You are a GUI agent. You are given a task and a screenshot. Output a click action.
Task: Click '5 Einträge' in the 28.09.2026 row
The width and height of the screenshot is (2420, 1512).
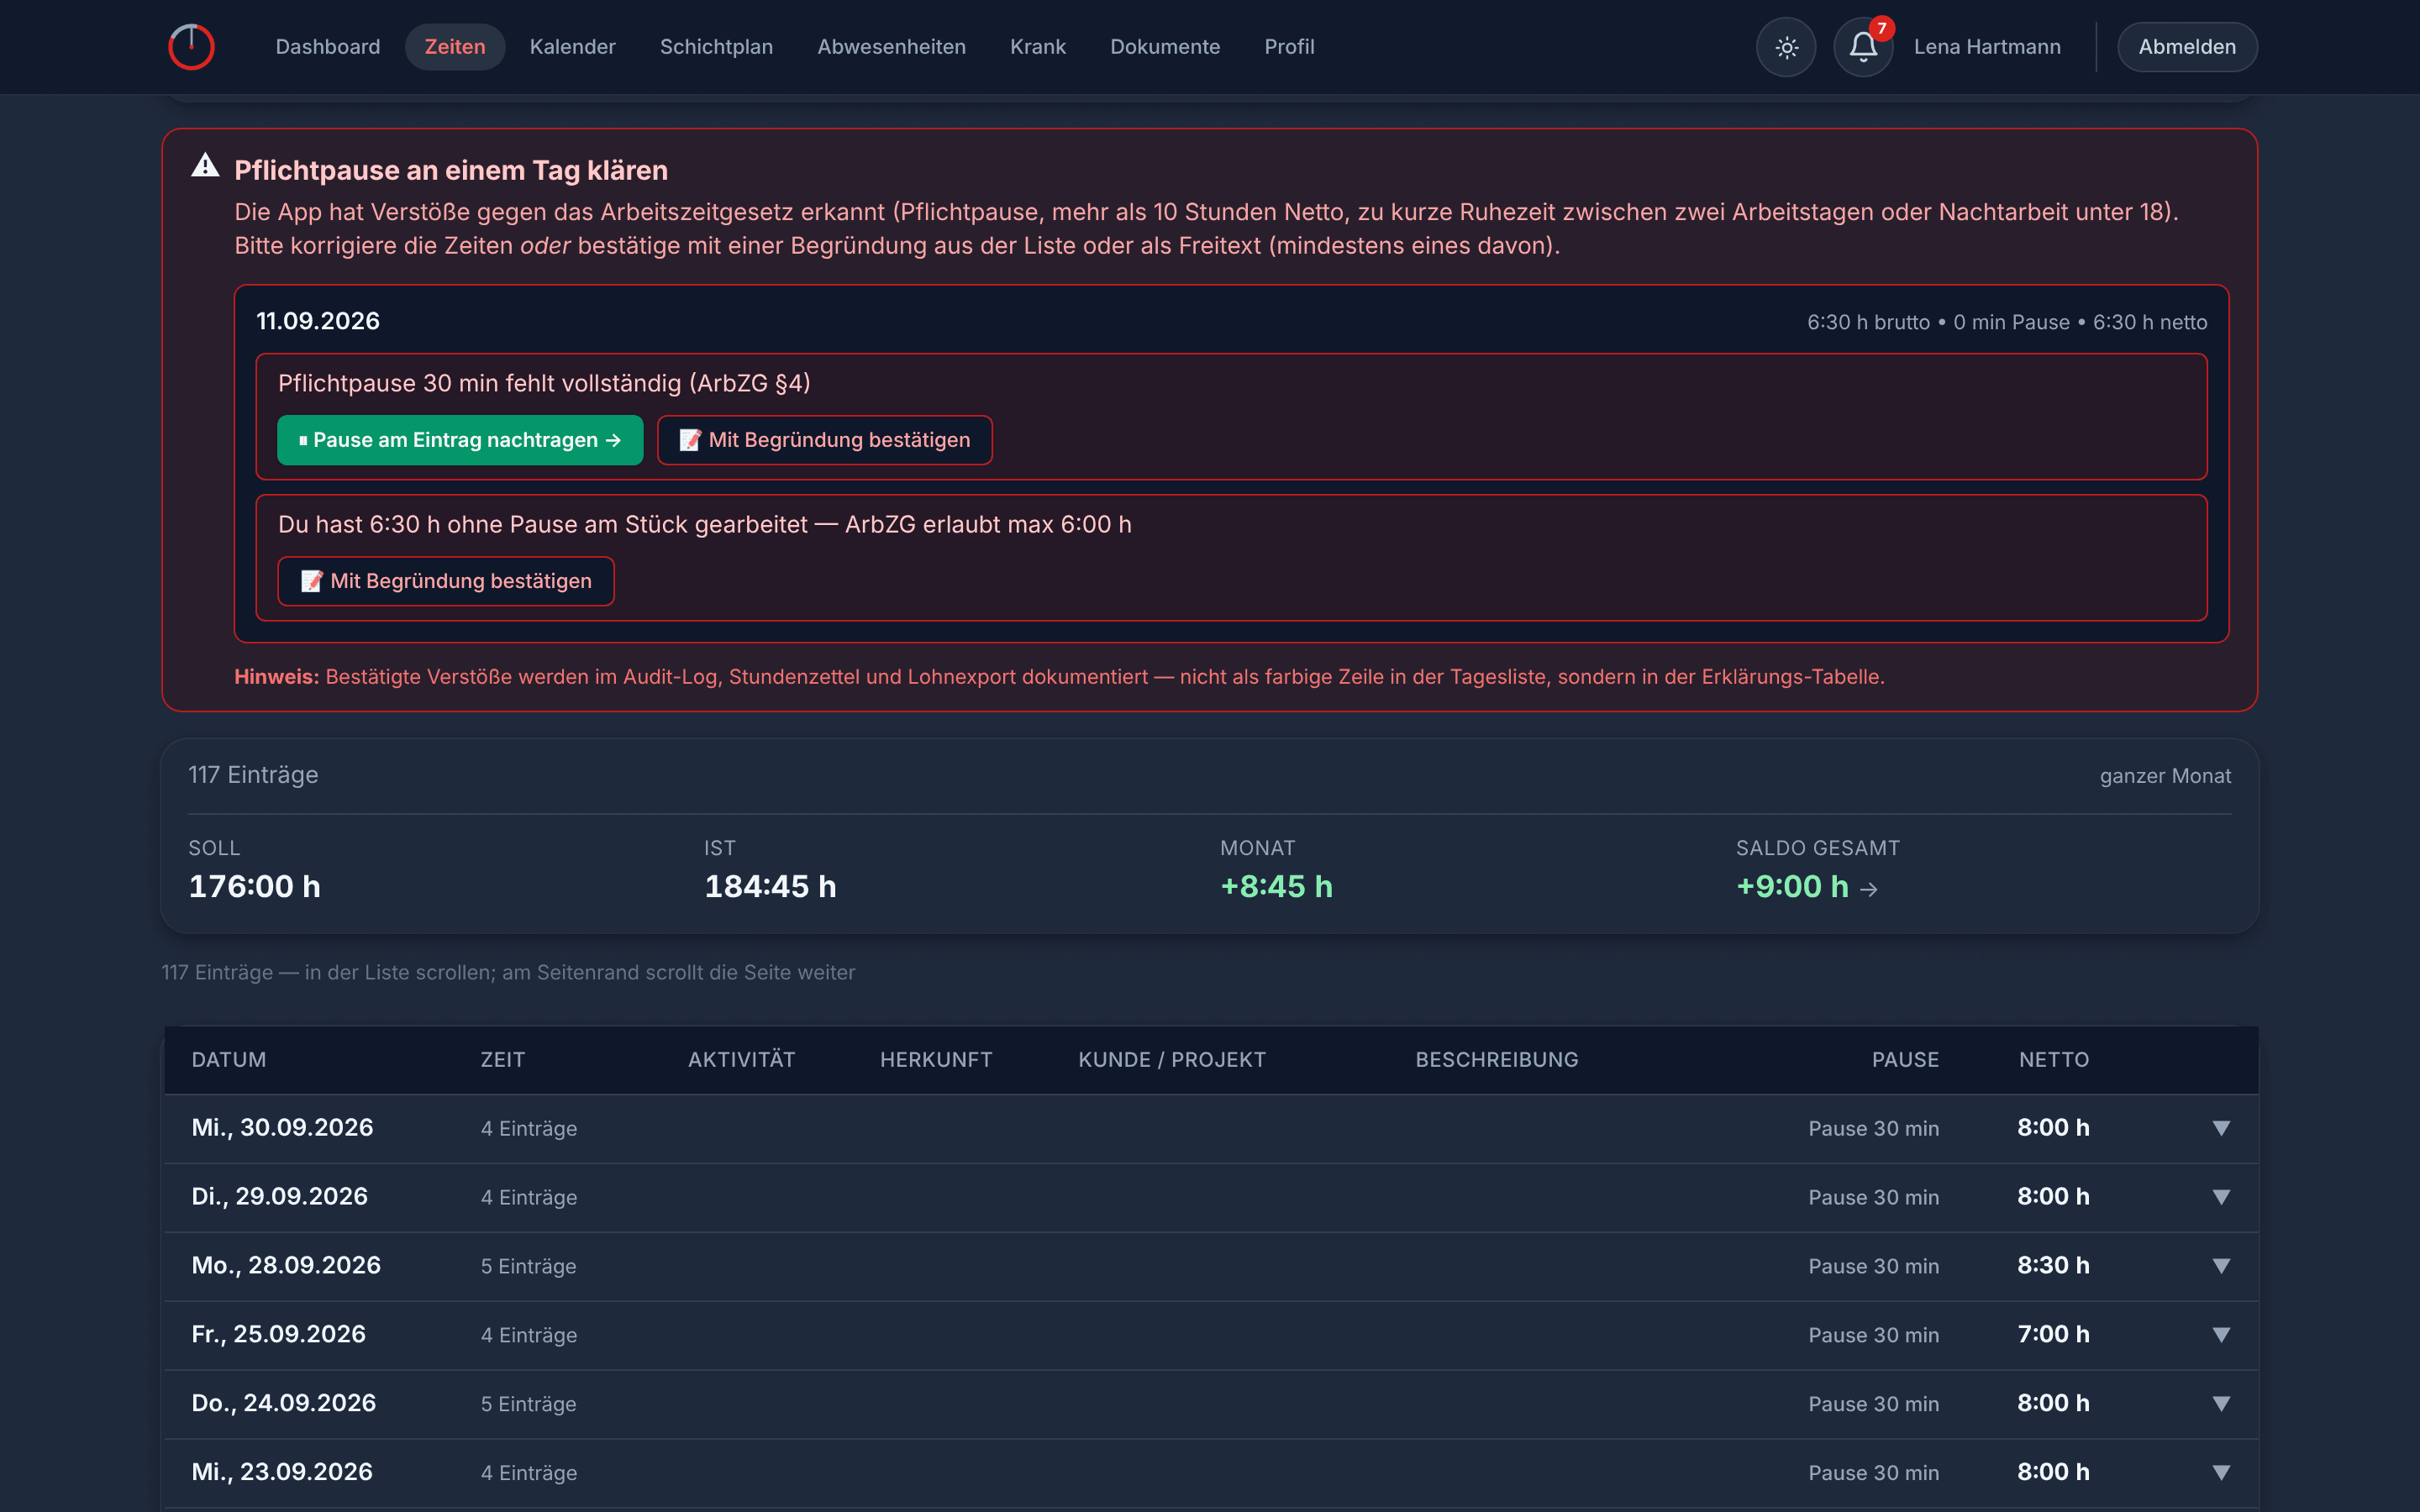(528, 1267)
